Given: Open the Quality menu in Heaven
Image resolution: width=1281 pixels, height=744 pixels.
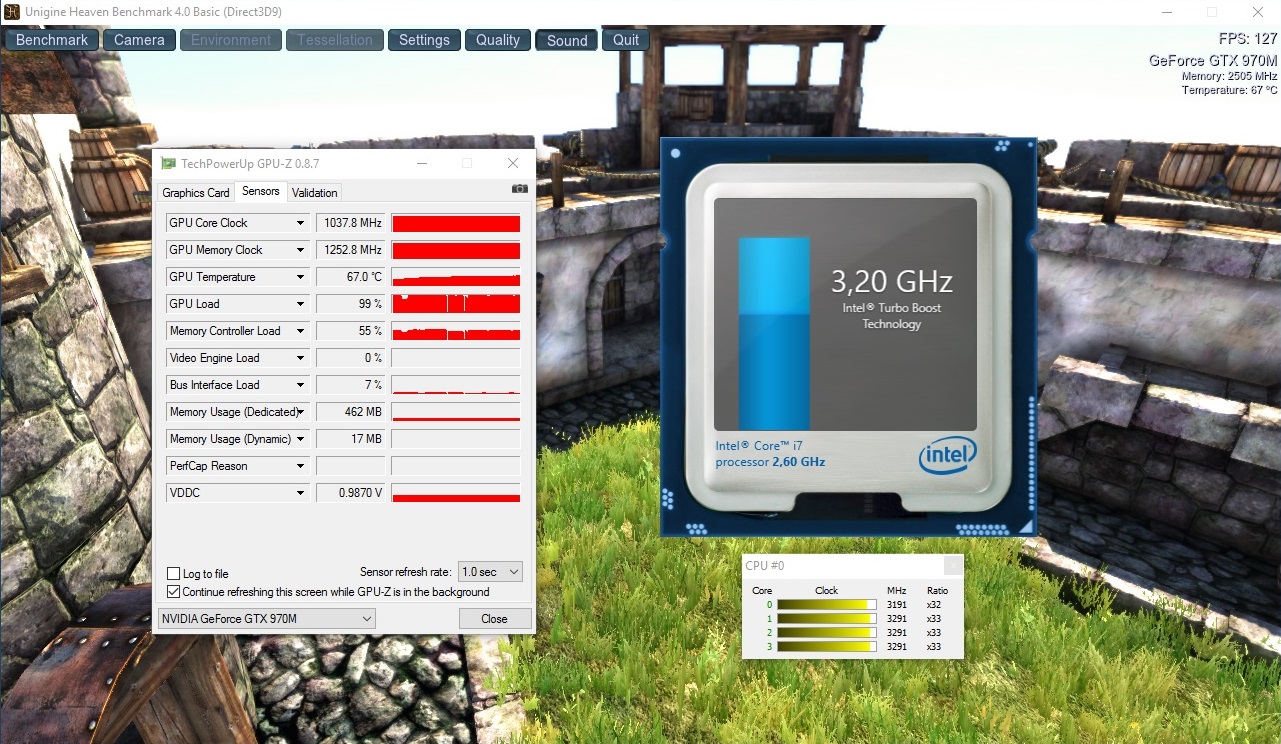Looking at the screenshot, I should pyautogui.click(x=498, y=40).
